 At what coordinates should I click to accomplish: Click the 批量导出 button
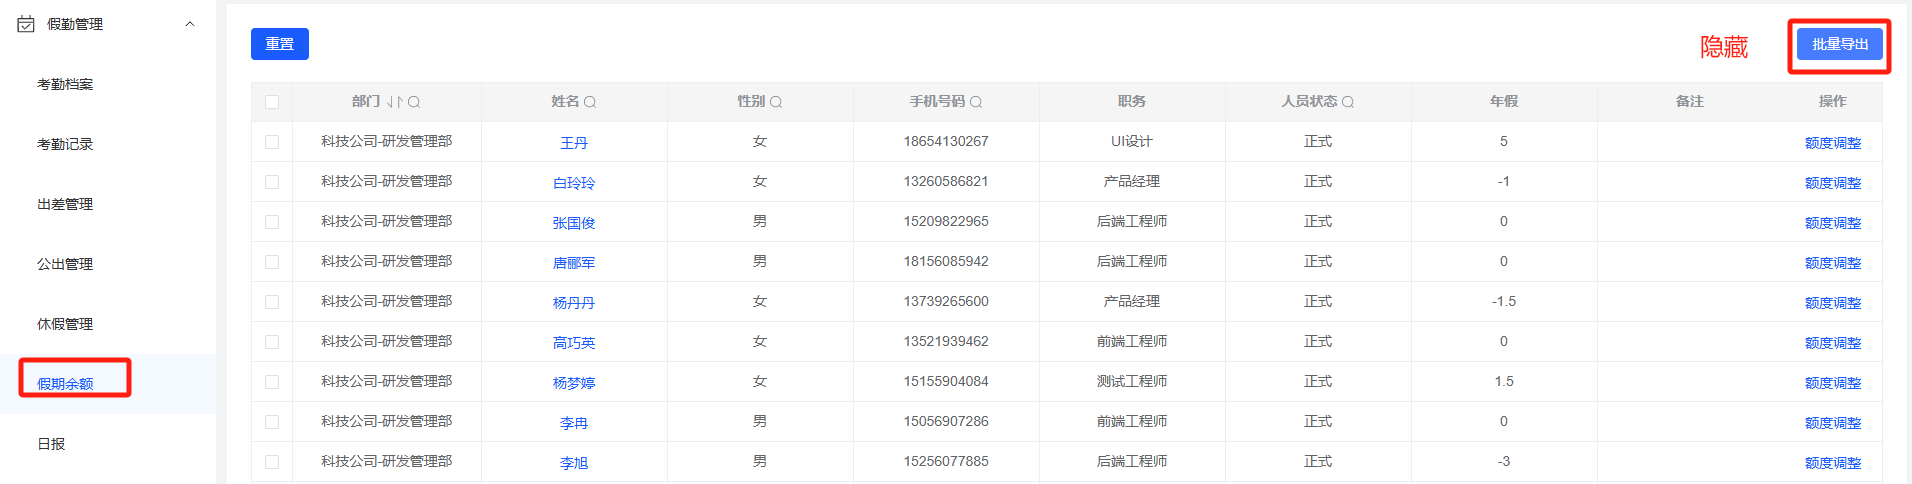1839,44
